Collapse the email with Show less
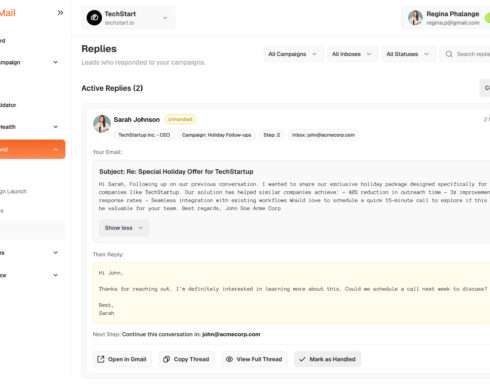The image size is (490, 385). click(124, 228)
